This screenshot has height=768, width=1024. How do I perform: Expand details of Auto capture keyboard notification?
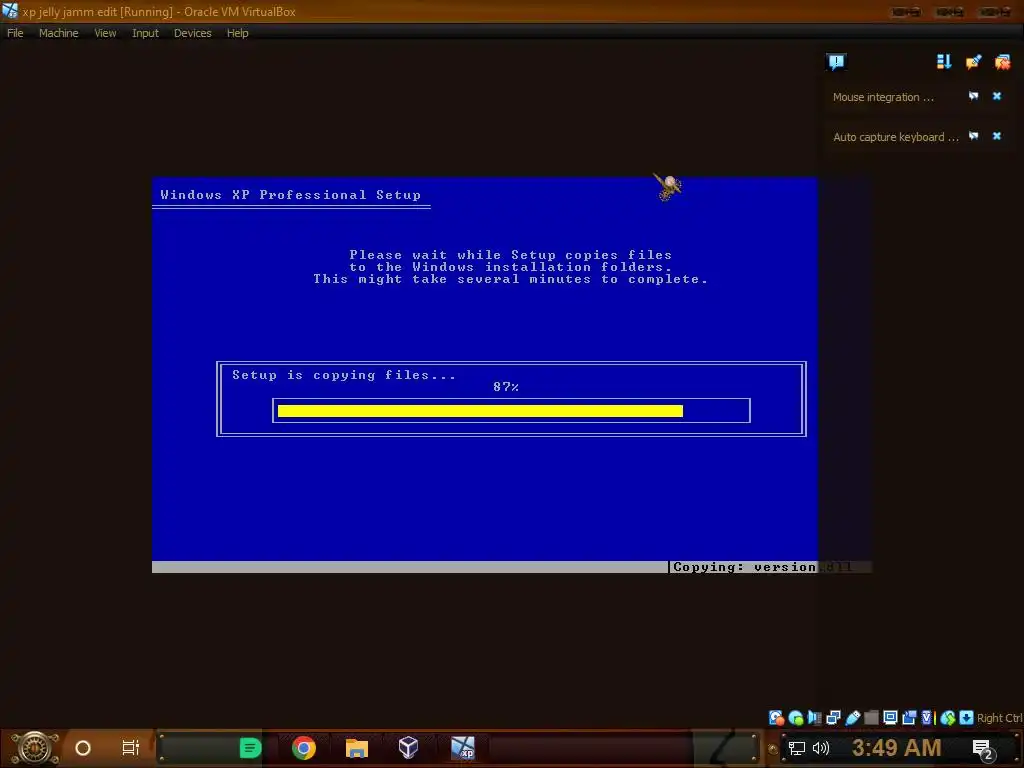pyautogui.click(x=973, y=136)
